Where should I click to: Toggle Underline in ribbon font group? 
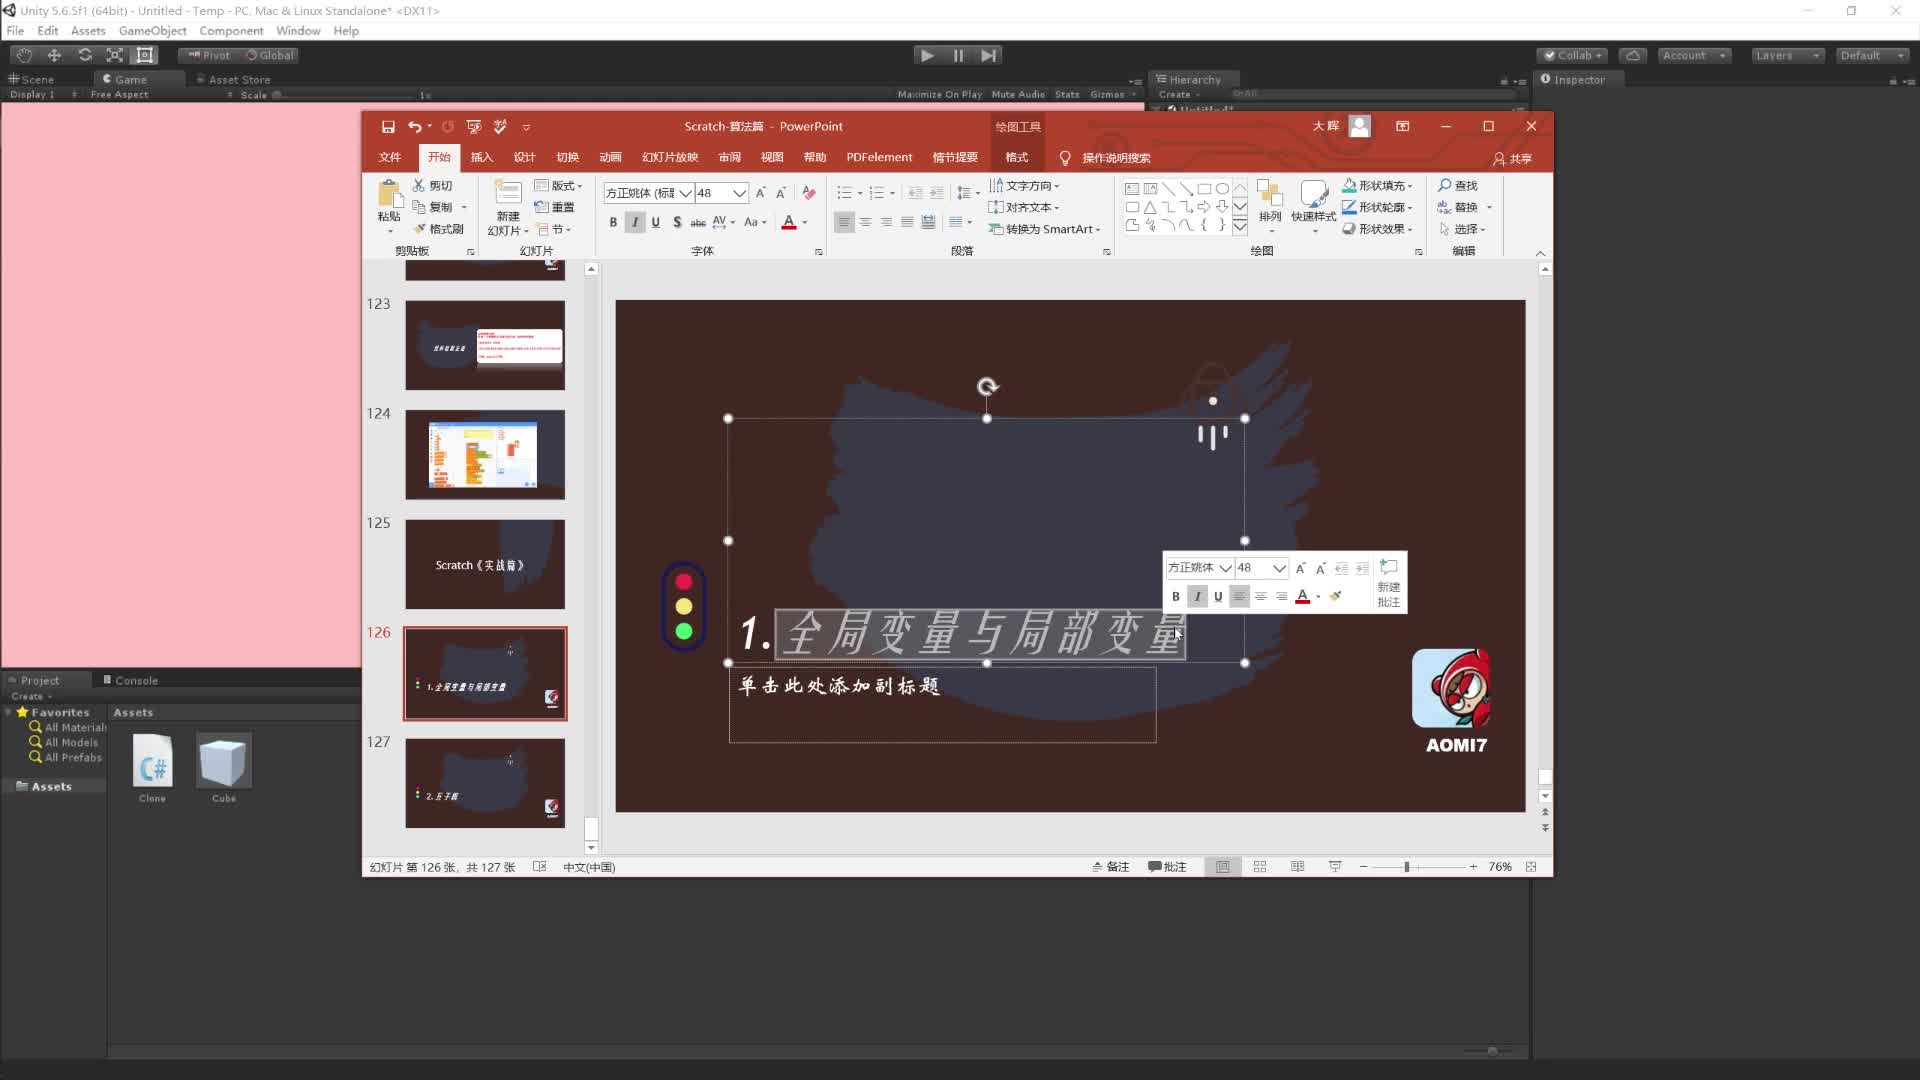(656, 222)
